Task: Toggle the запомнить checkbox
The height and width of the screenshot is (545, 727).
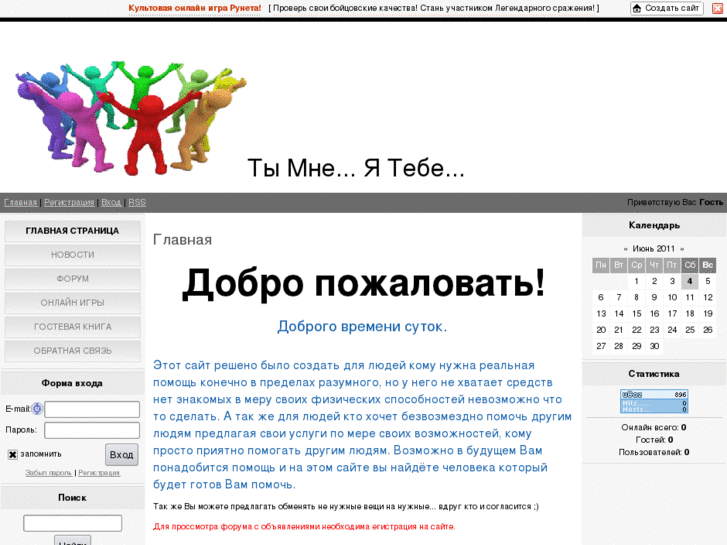Action: (13, 455)
